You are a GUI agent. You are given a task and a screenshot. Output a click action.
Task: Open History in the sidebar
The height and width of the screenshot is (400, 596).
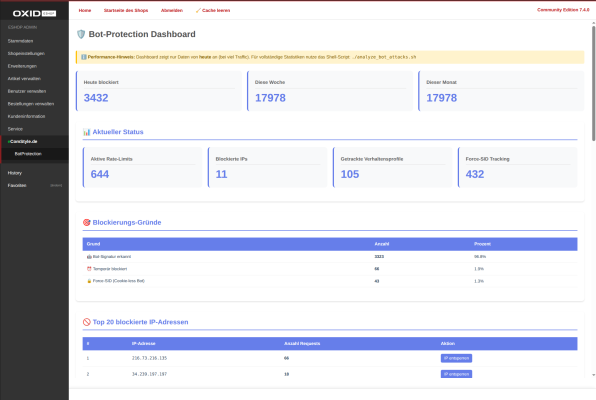click(x=15, y=173)
